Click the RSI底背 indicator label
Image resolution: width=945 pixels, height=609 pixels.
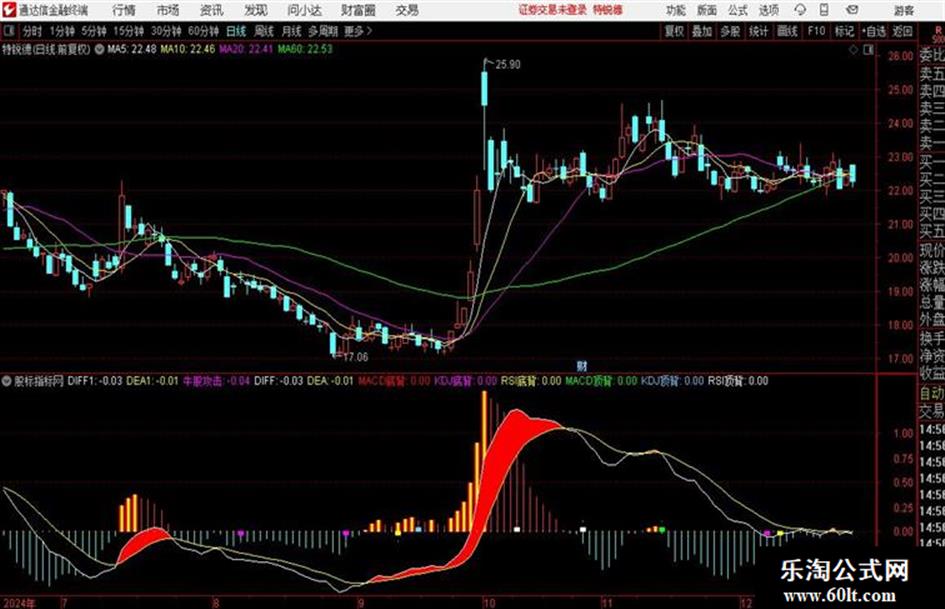tap(531, 381)
